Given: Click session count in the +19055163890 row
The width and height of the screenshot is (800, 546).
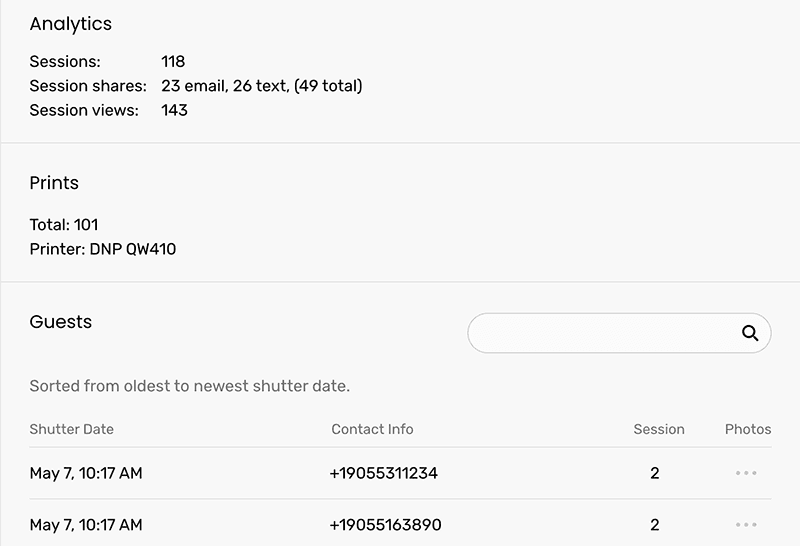Looking at the screenshot, I should pos(655,525).
